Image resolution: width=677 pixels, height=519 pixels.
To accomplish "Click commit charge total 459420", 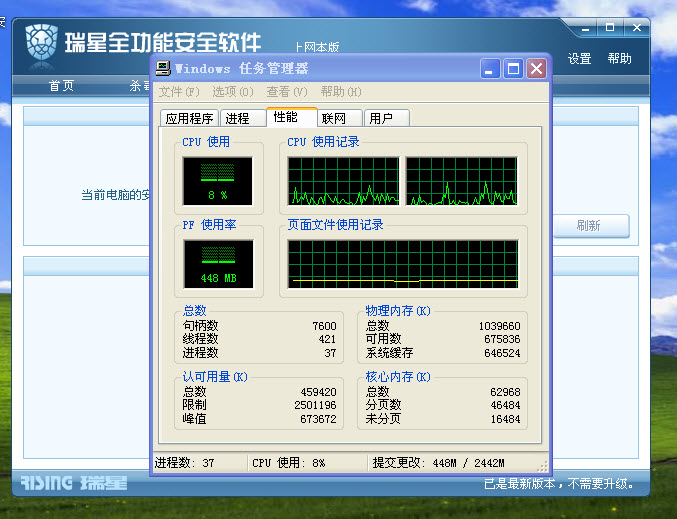I will tap(318, 392).
